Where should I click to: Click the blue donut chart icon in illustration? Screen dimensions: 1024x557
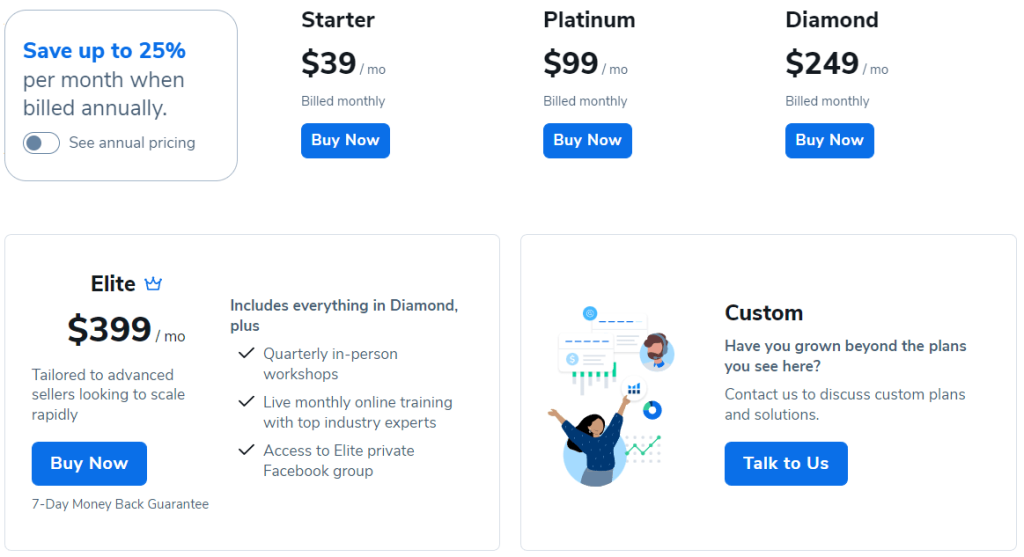coord(652,410)
